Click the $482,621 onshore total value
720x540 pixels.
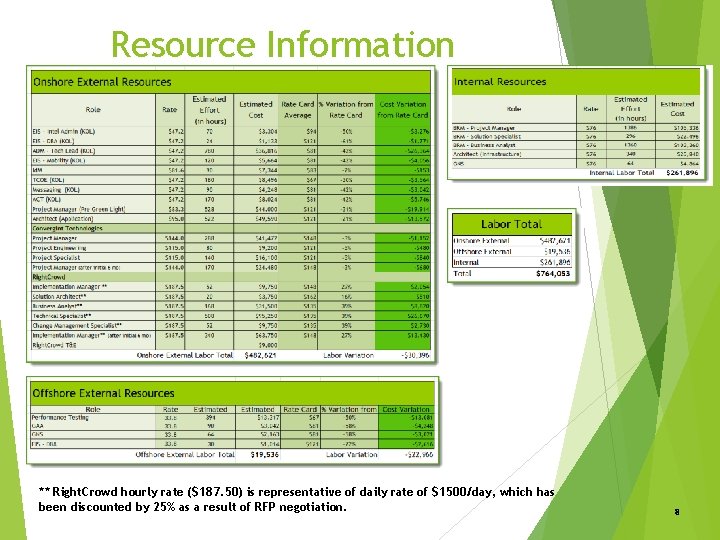[260, 355]
